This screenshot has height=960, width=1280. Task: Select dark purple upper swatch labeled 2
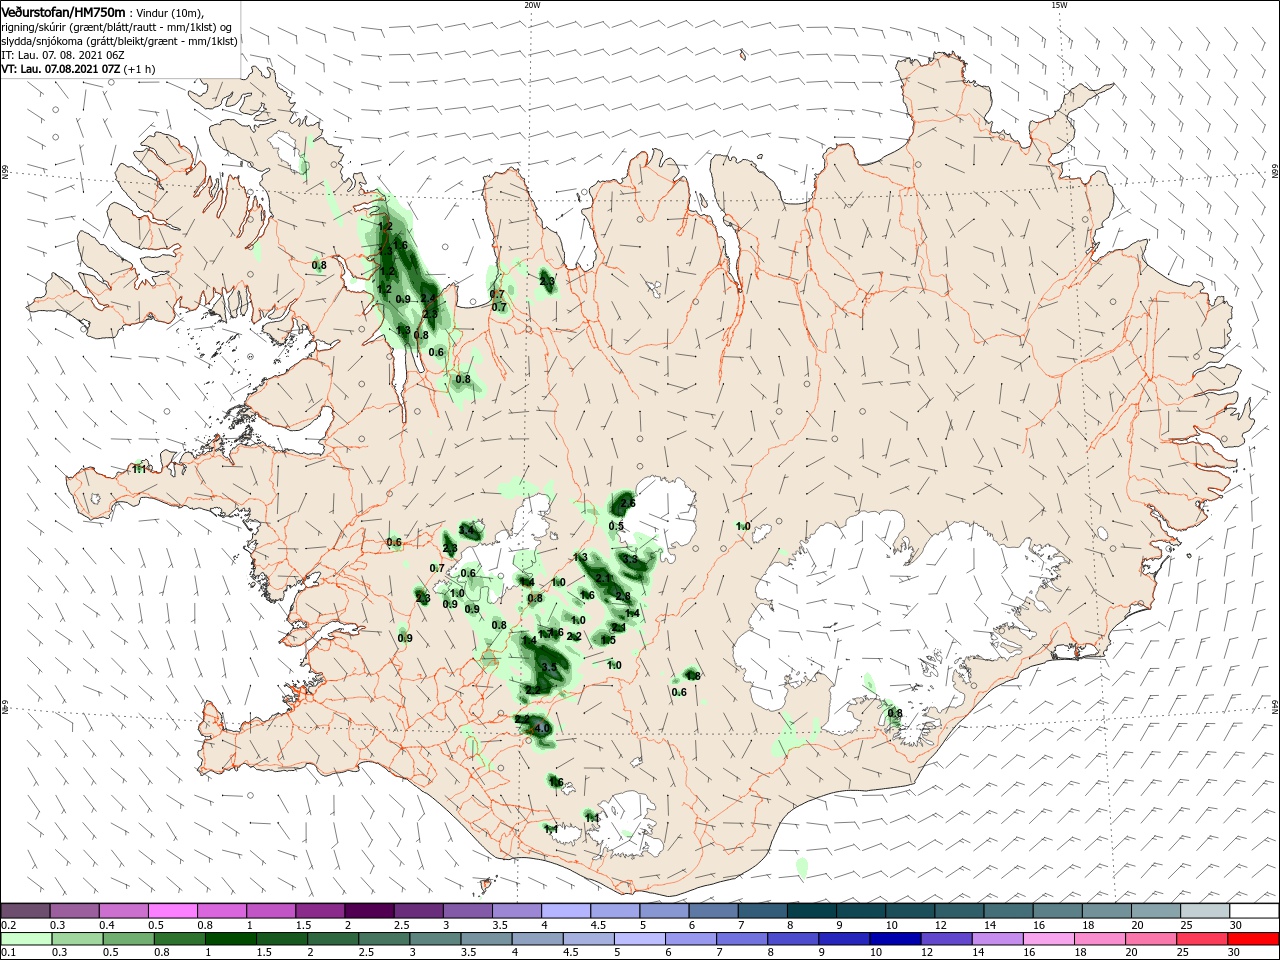(x=369, y=911)
